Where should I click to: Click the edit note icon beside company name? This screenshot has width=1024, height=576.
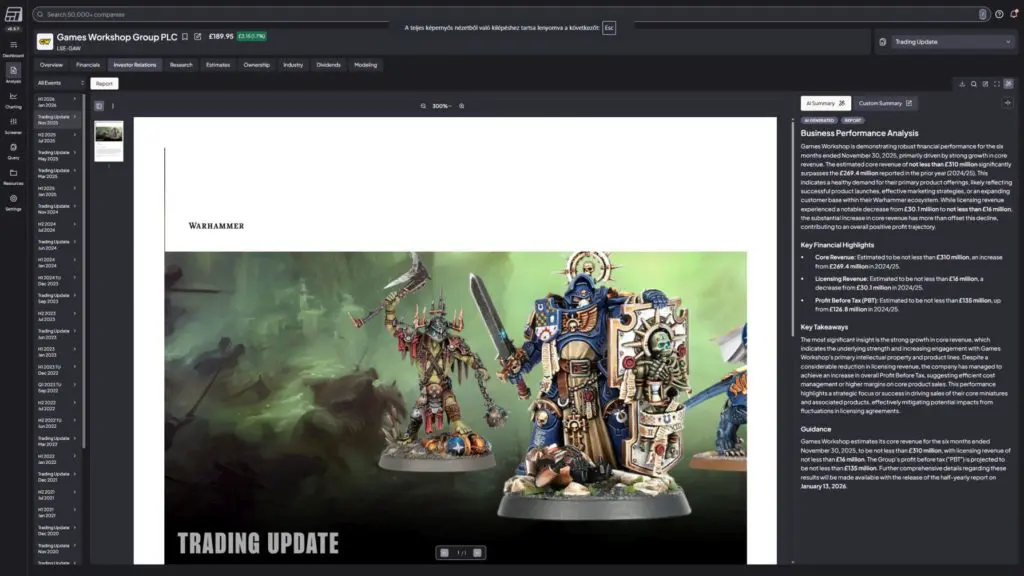coord(198,37)
